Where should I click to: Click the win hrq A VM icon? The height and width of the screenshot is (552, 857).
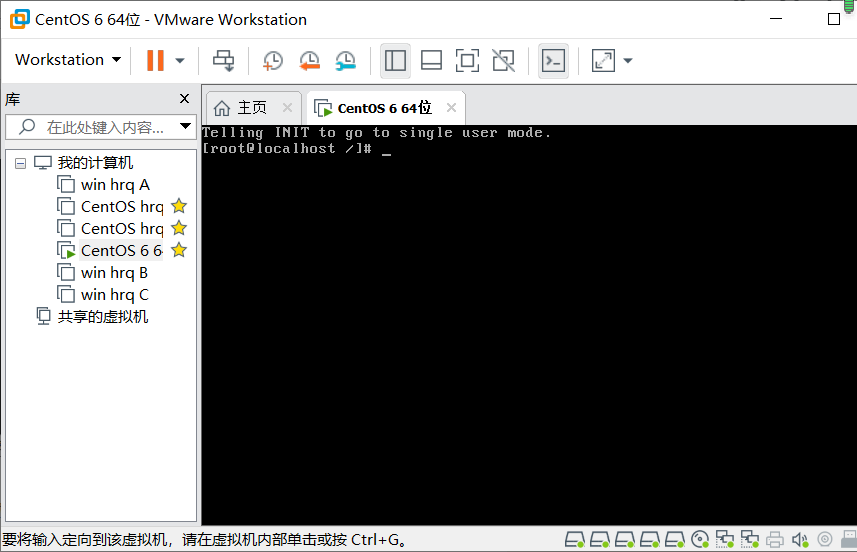coord(66,185)
